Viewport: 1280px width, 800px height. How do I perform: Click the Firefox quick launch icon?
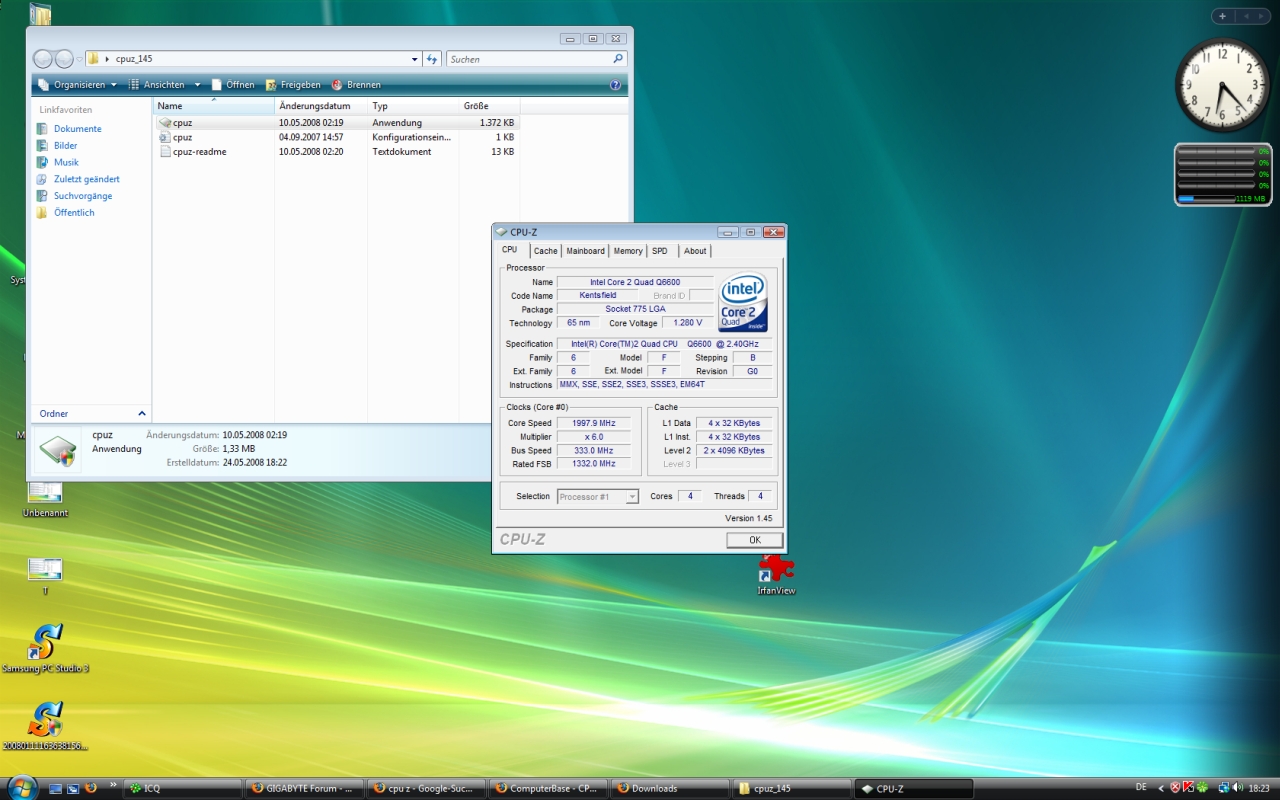click(90, 788)
